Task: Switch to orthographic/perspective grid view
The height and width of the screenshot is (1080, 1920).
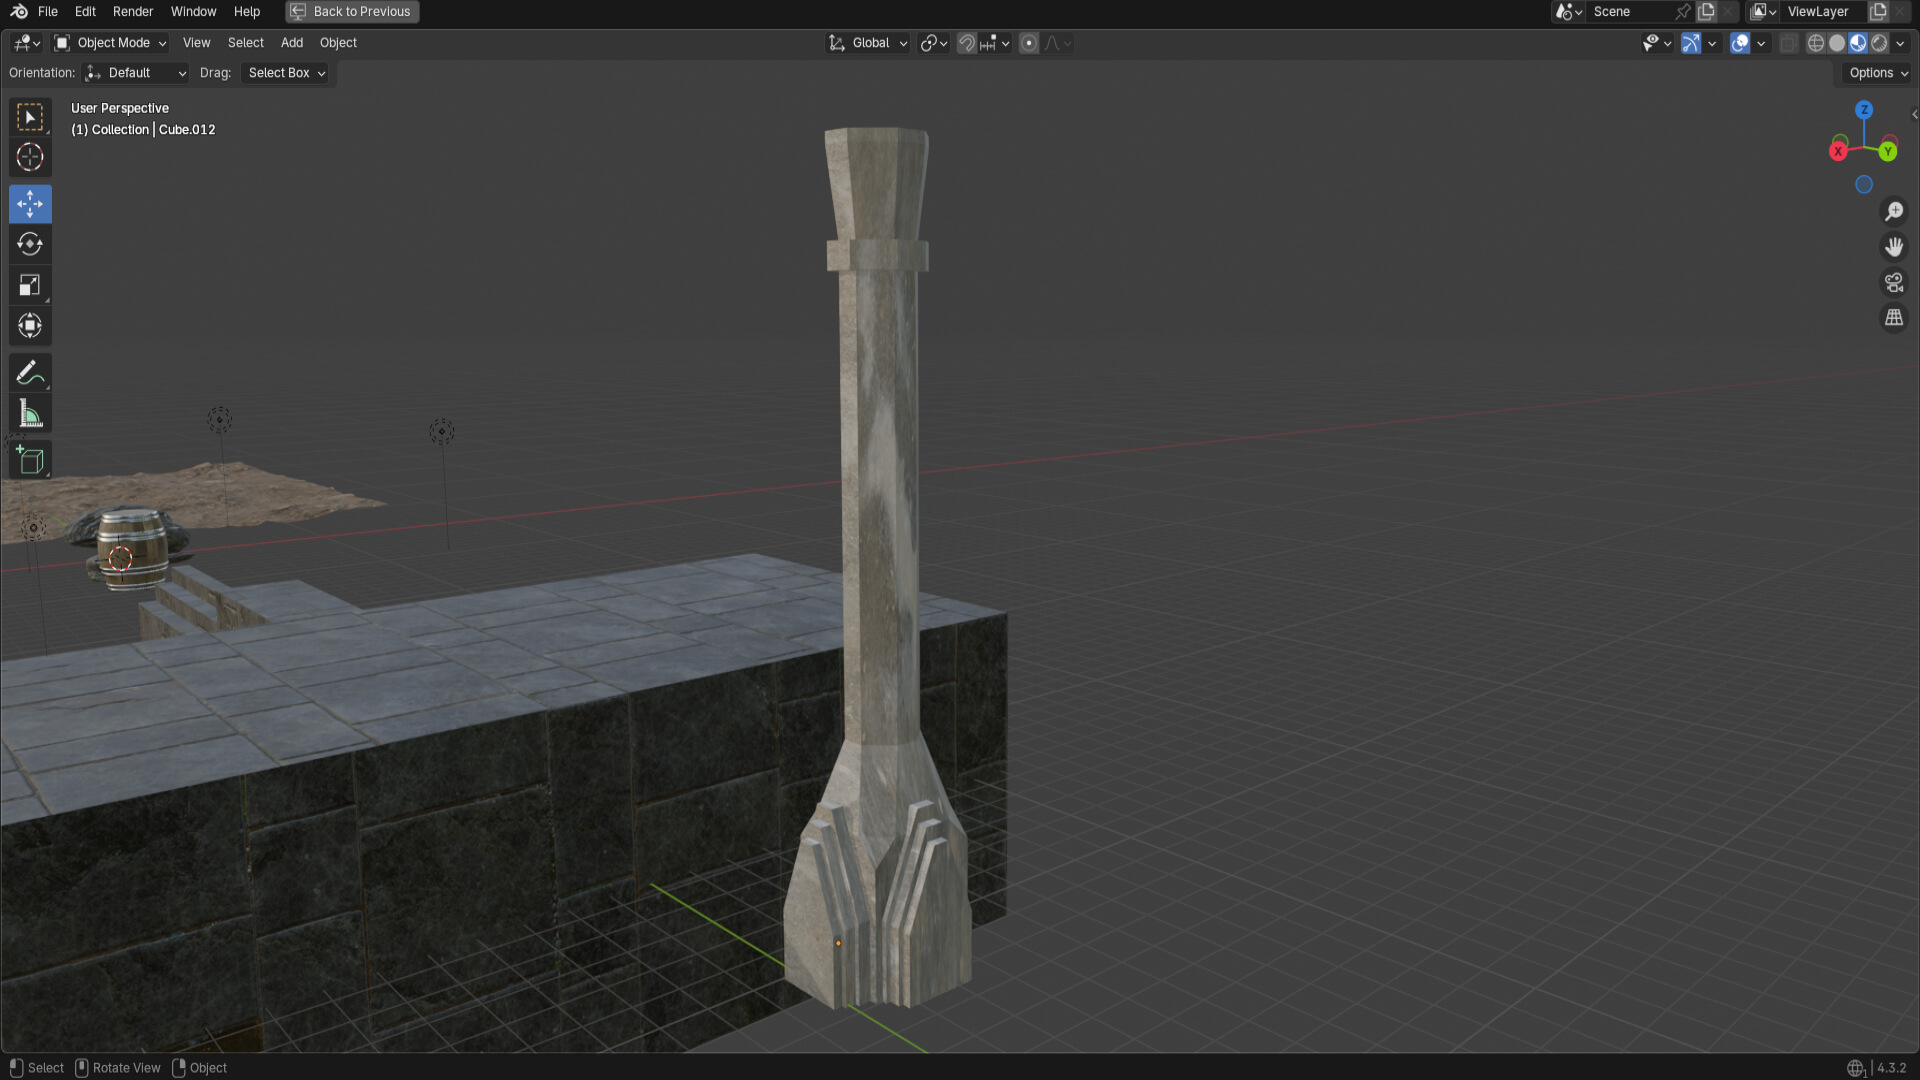Action: pyautogui.click(x=1893, y=318)
